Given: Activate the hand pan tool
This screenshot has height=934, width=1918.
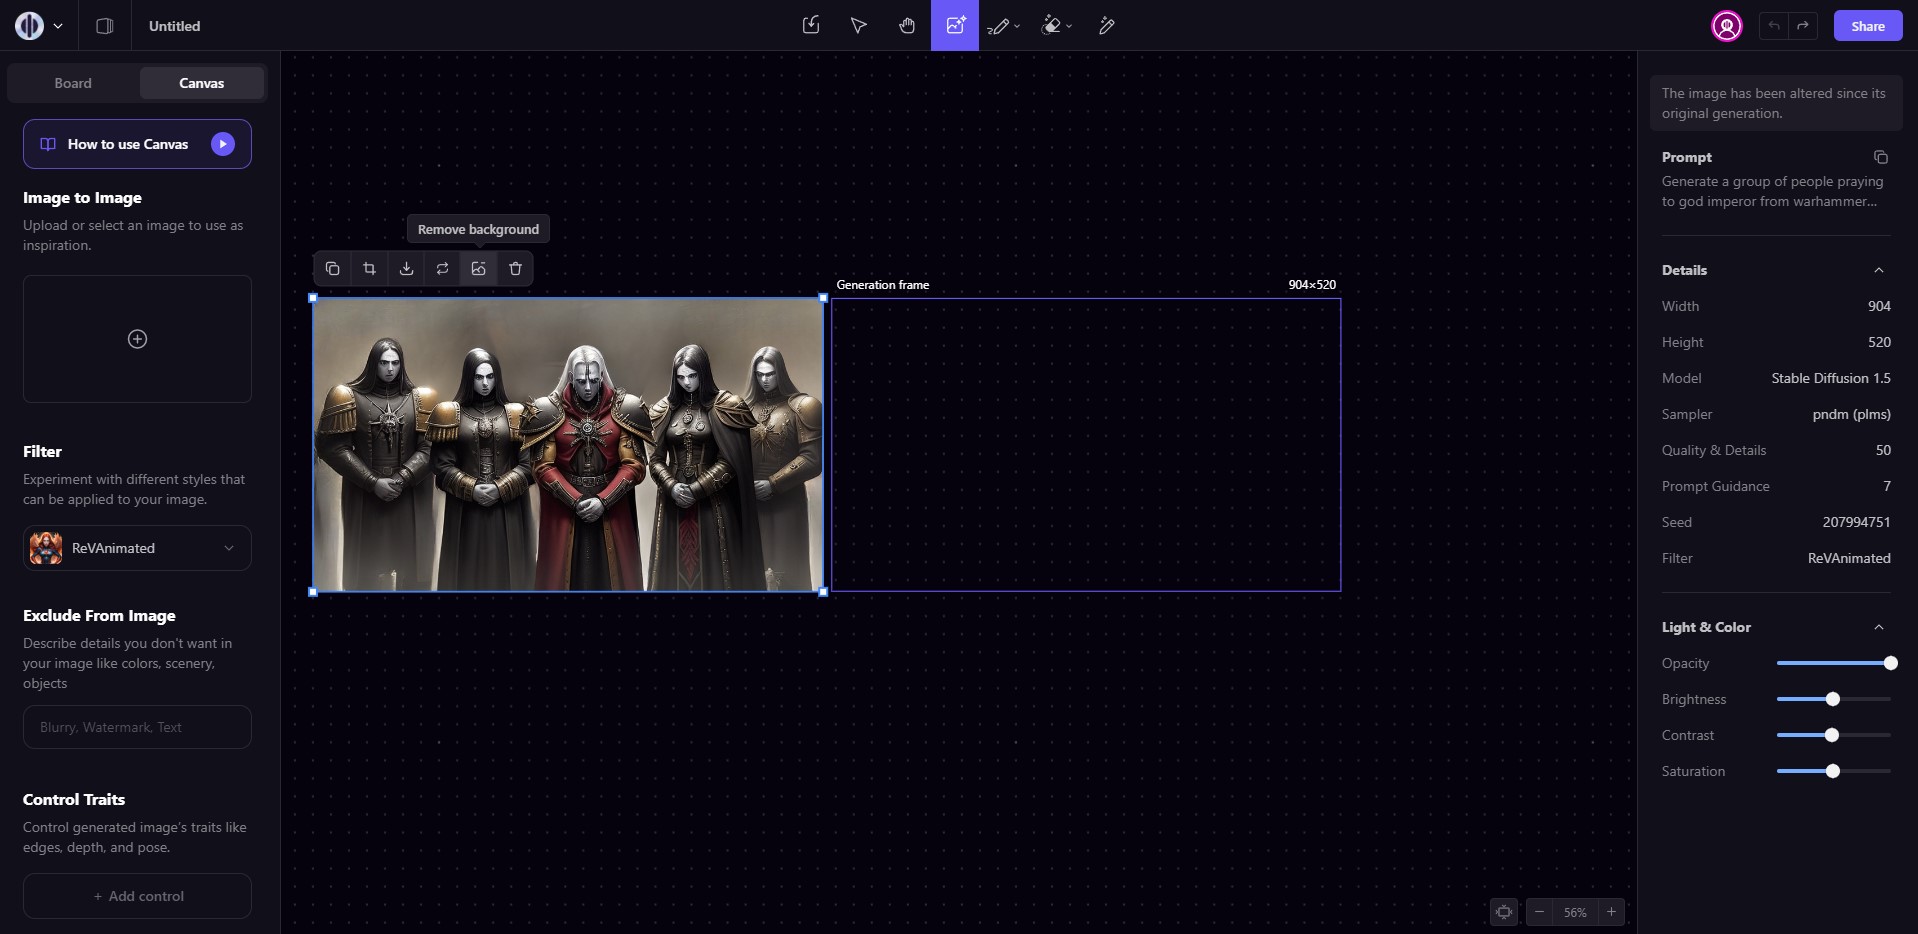Looking at the screenshot, I should 907,25.
